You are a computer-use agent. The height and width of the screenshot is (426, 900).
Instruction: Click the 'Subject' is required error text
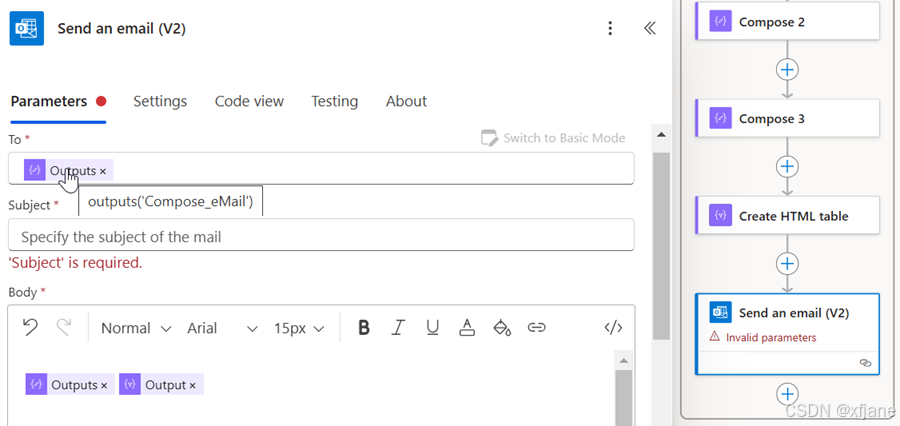[x=75, y=263]
